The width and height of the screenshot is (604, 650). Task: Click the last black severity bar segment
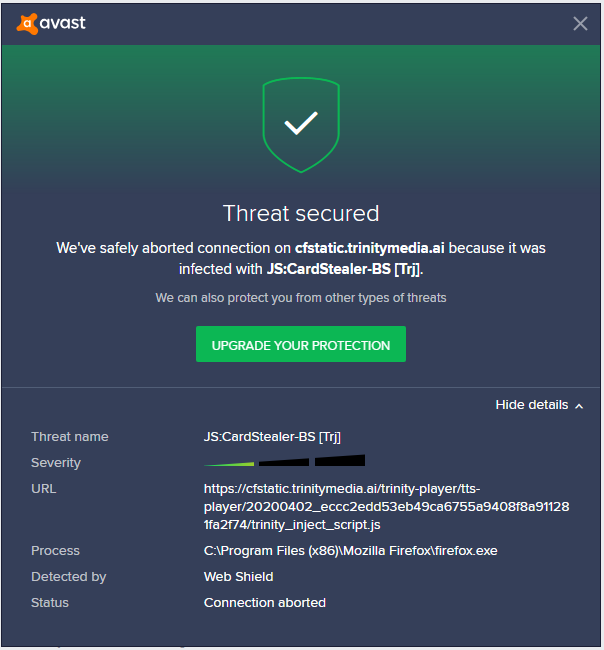point(340,461)
